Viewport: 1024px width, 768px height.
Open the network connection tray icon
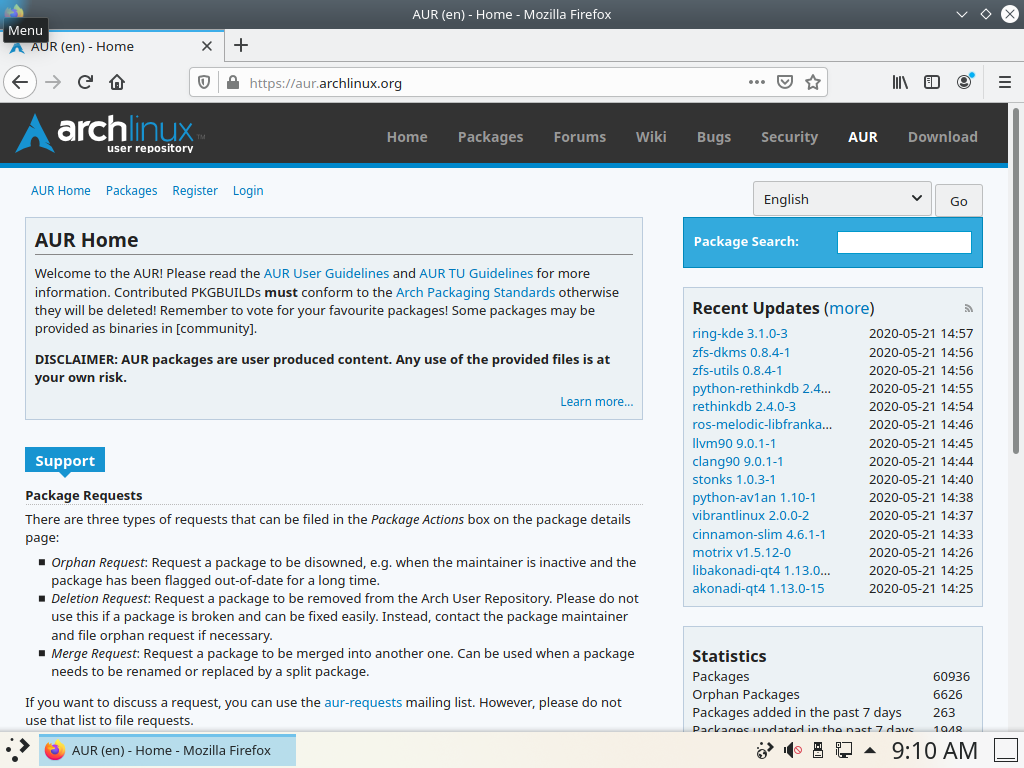point(843,750)
